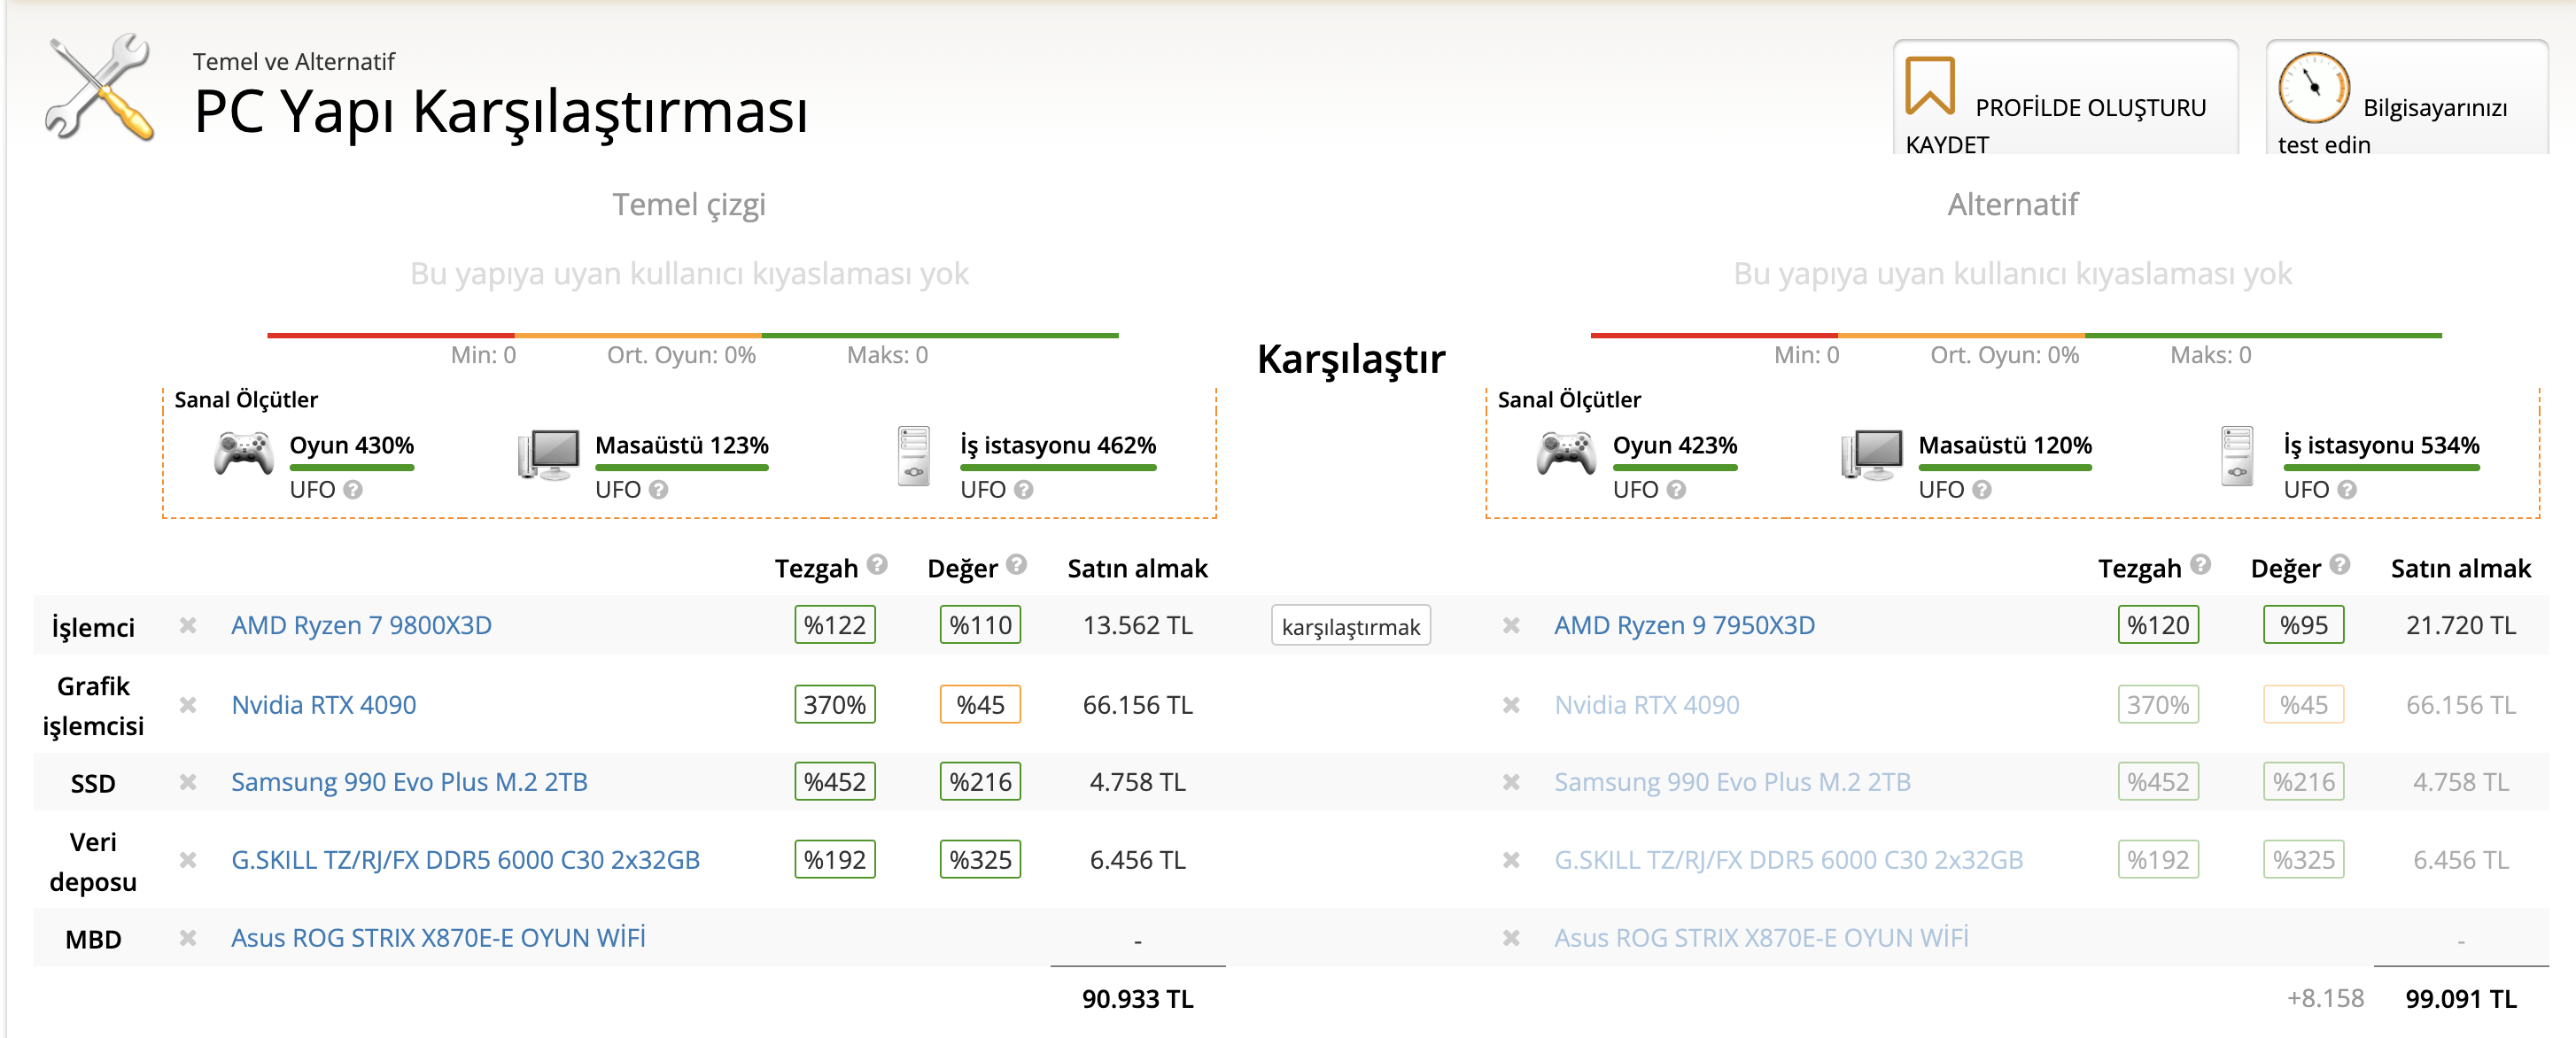Click the baseline workstation tower icon
2576x1038 pixels.
pos(914,456)
